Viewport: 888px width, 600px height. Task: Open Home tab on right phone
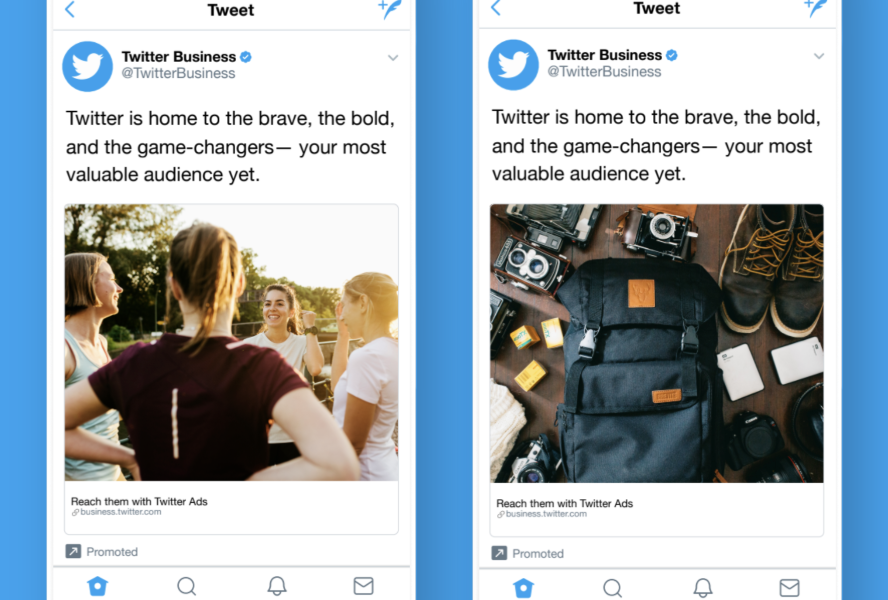click(x=523, y=588)
